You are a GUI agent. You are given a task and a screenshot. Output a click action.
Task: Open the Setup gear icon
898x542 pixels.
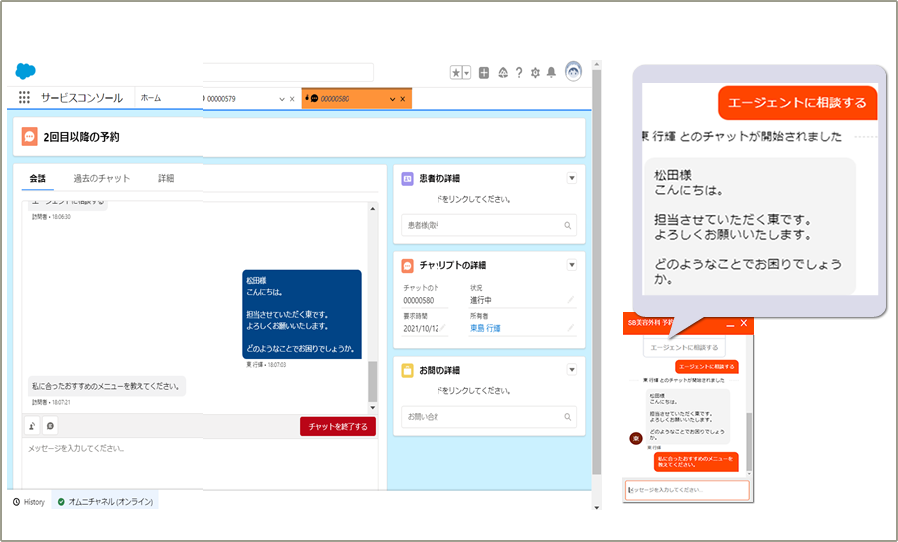tap(535, 73)
